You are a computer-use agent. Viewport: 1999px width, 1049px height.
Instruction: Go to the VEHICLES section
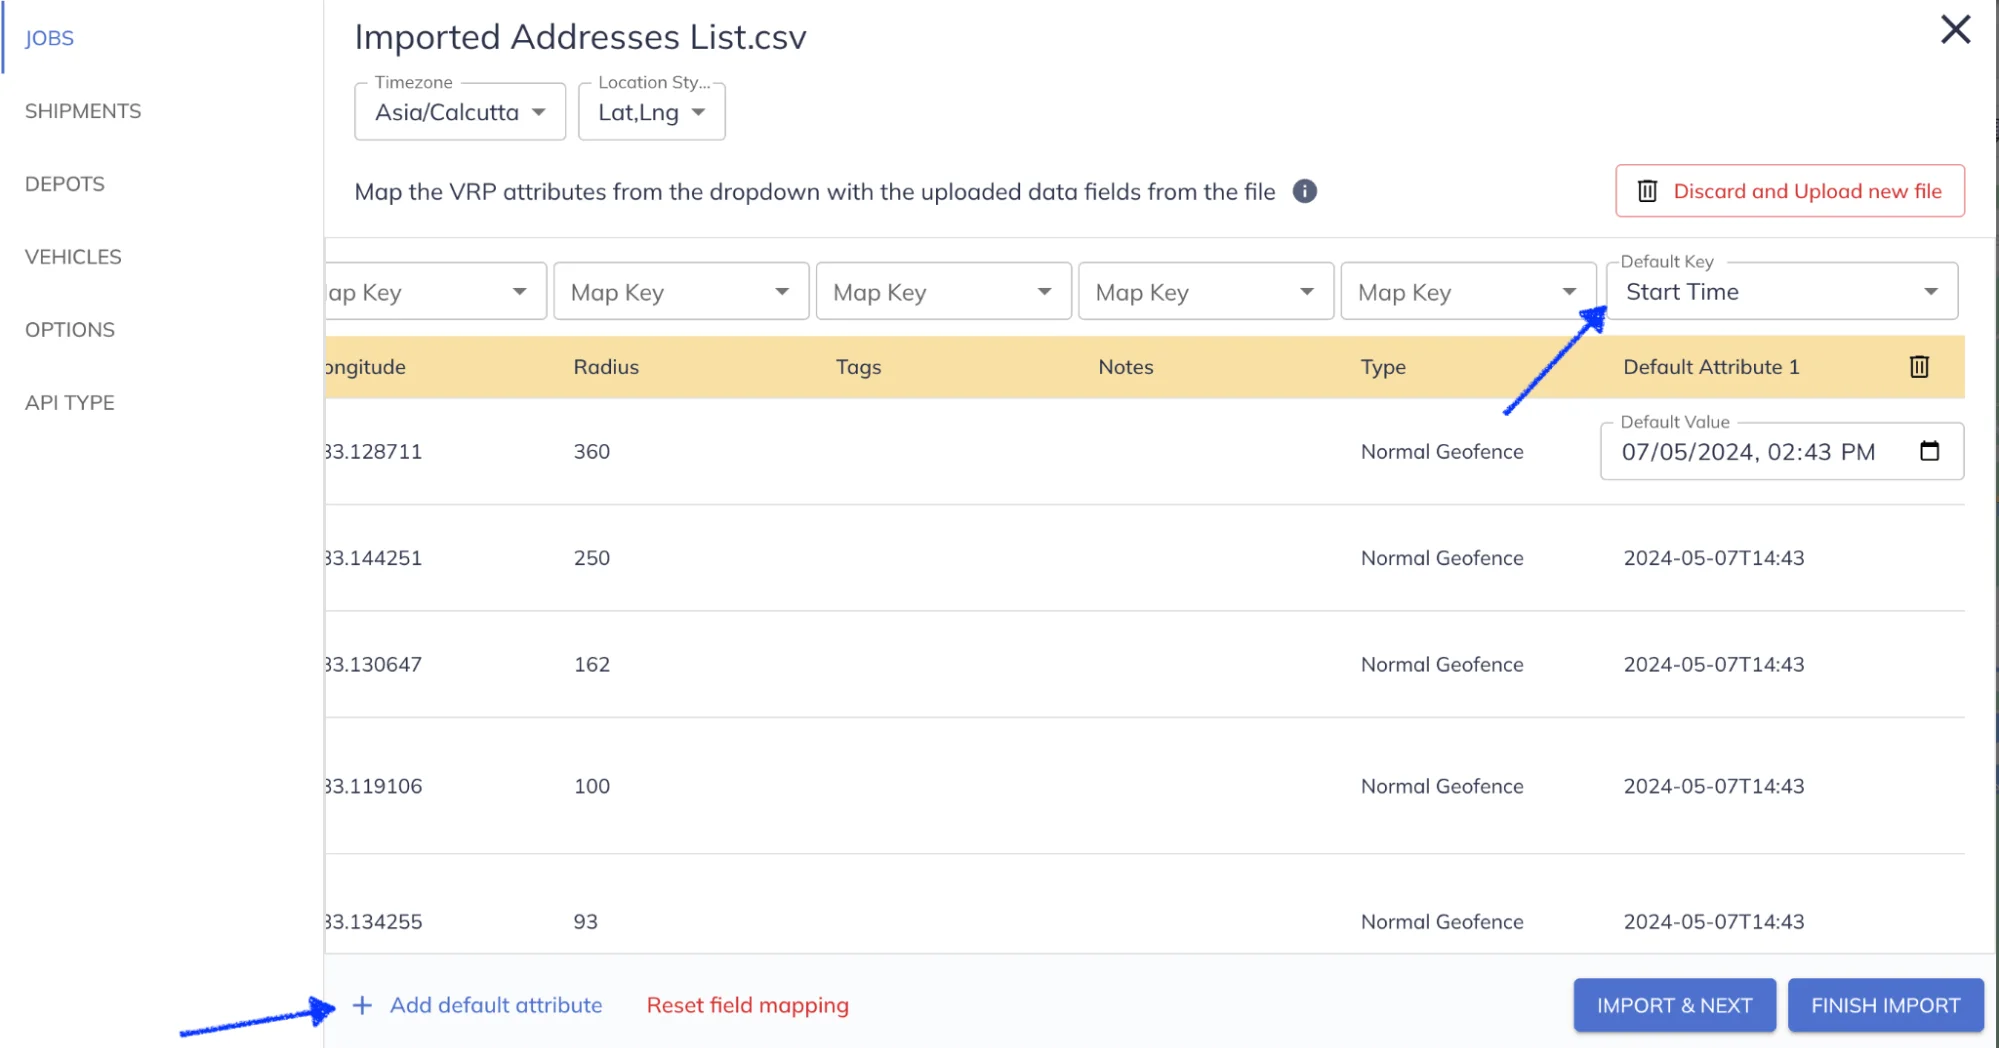73,257
